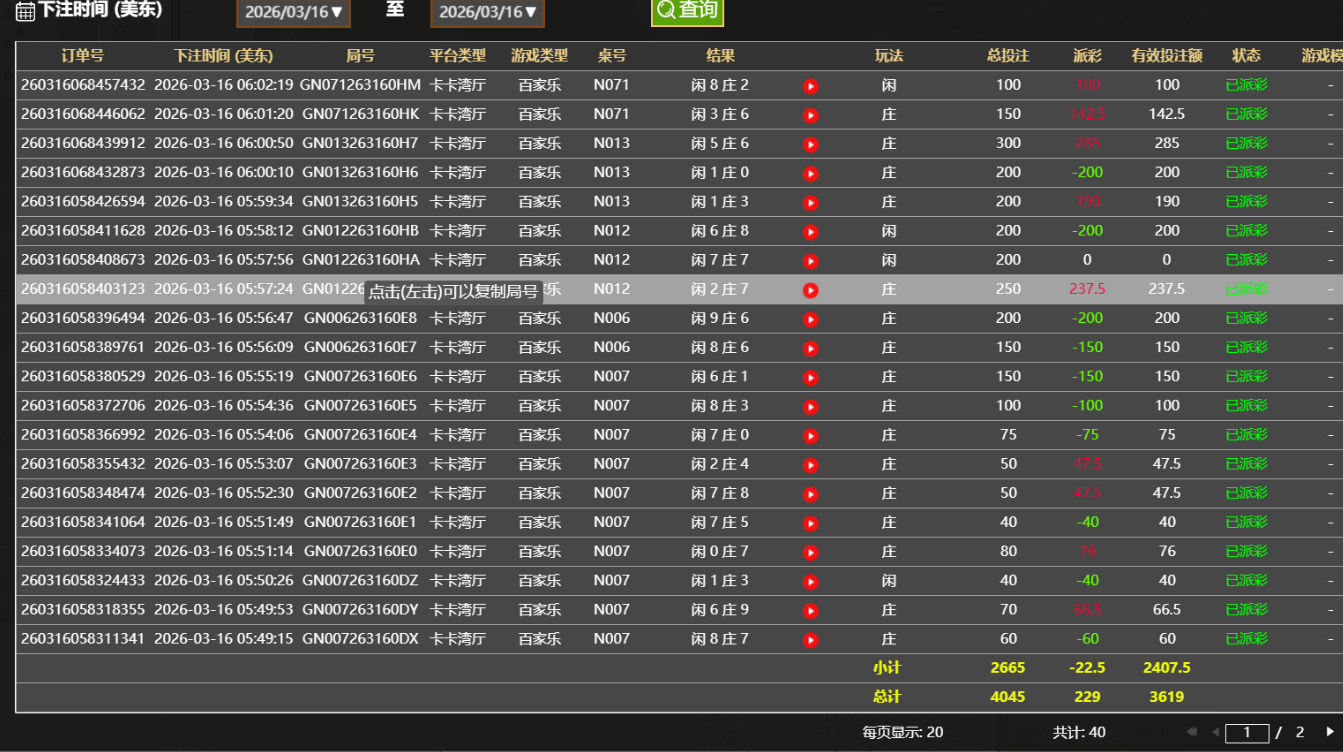The image size is (1343, 752).
Task: Open the start date dropdown picker
Action: click(293, 12)
